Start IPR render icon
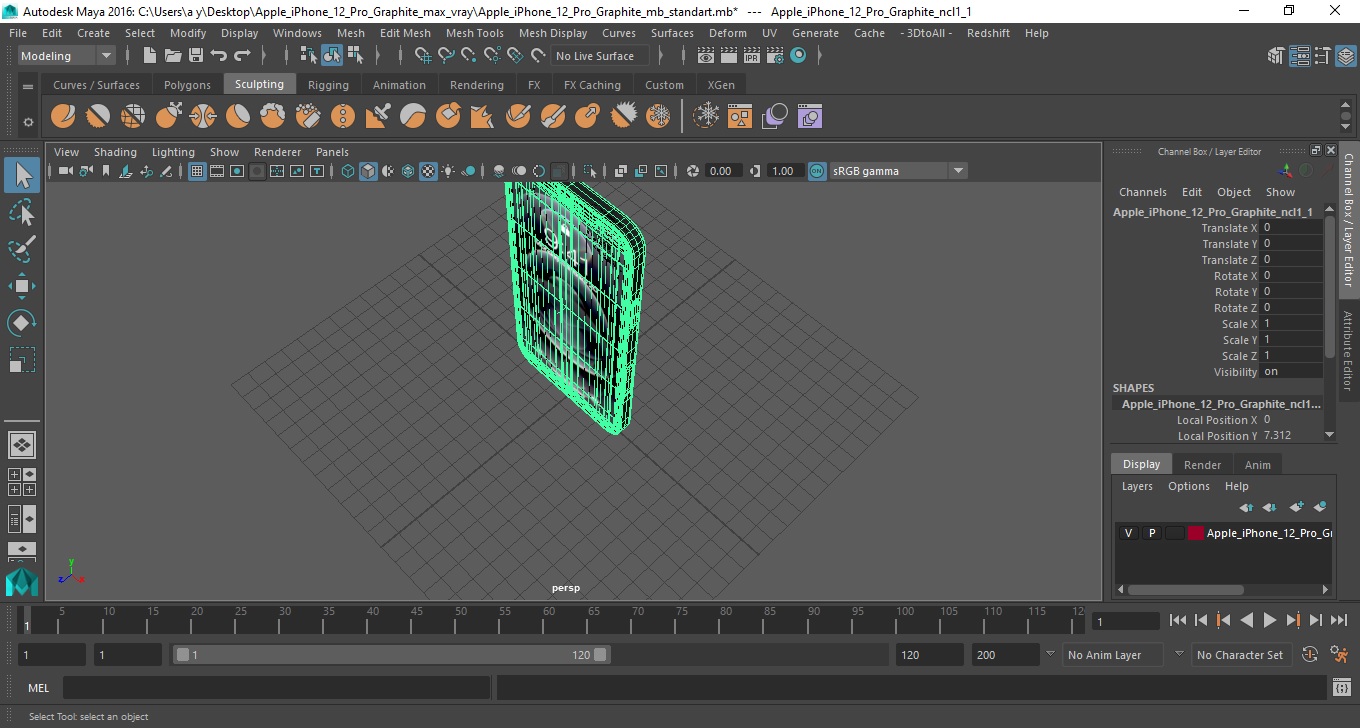The width and height of the screenshot is (1360, 728). tap(752, 56)
